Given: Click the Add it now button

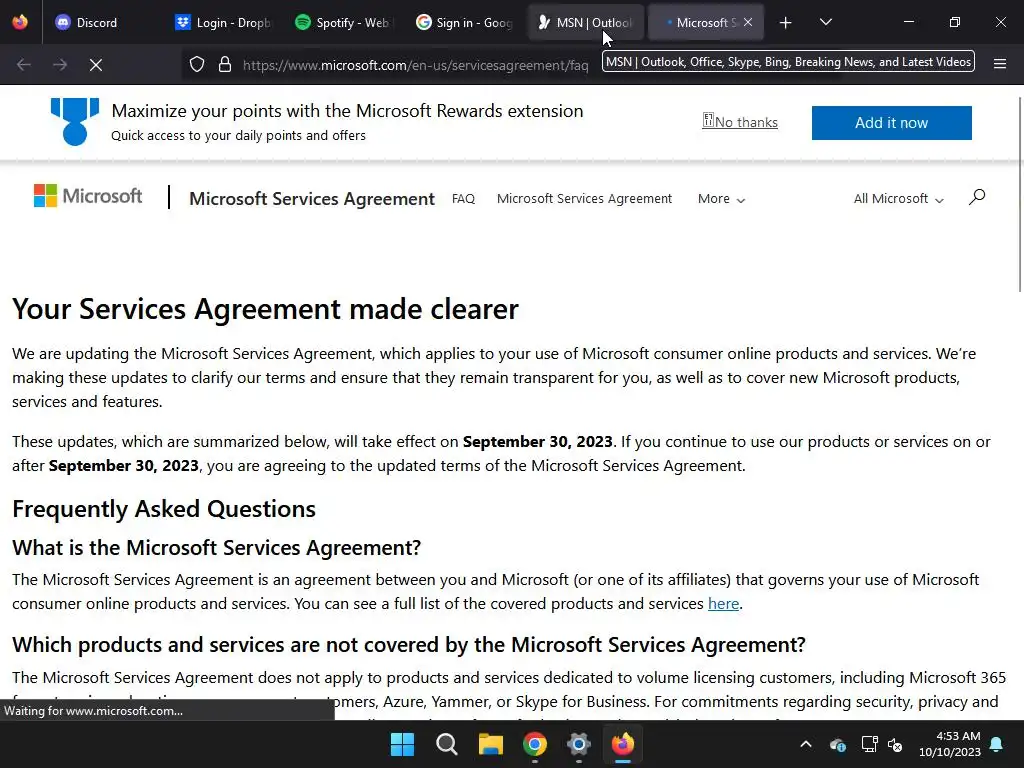Looking at the screenshot, I should pyautogui.click(x=891, y=123).
